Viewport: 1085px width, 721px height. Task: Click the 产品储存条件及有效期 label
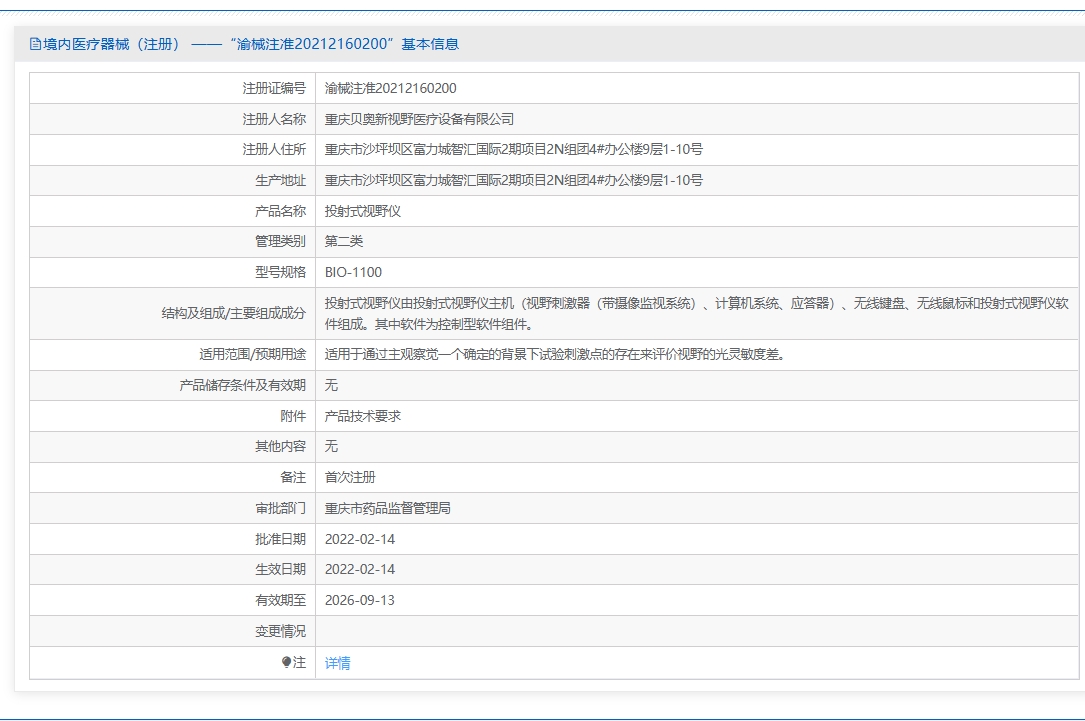[242, 385]
